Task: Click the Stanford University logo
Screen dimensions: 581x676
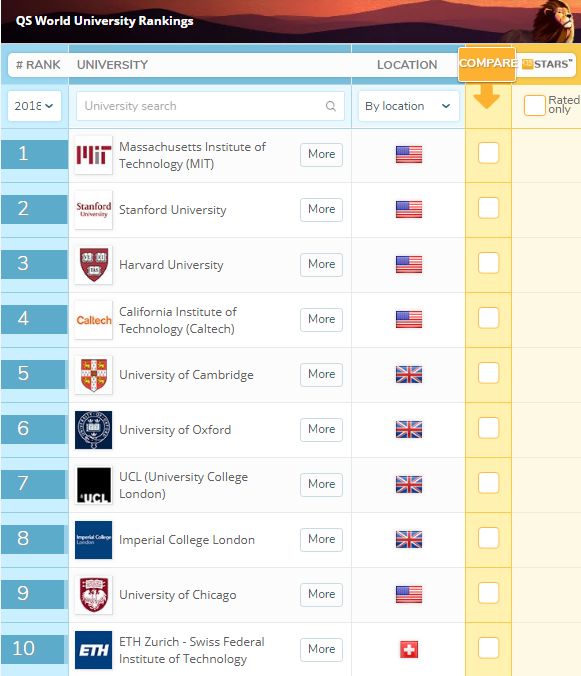Action: point(94,210)
